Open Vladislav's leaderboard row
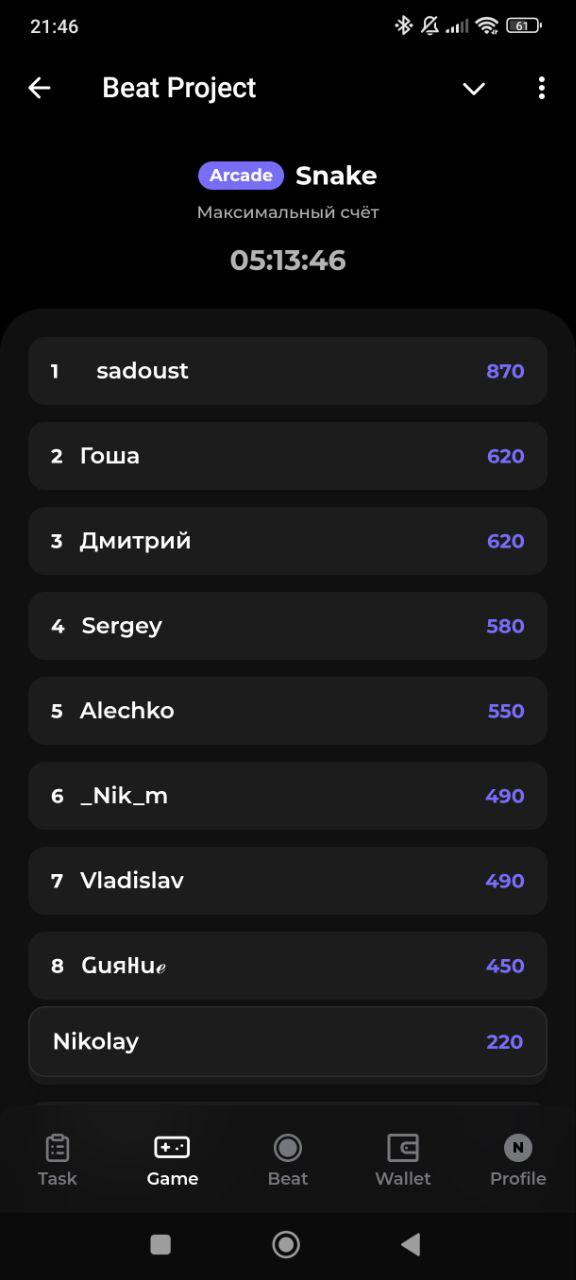This screenshot has height=1280, width=576. pos(288,881)
